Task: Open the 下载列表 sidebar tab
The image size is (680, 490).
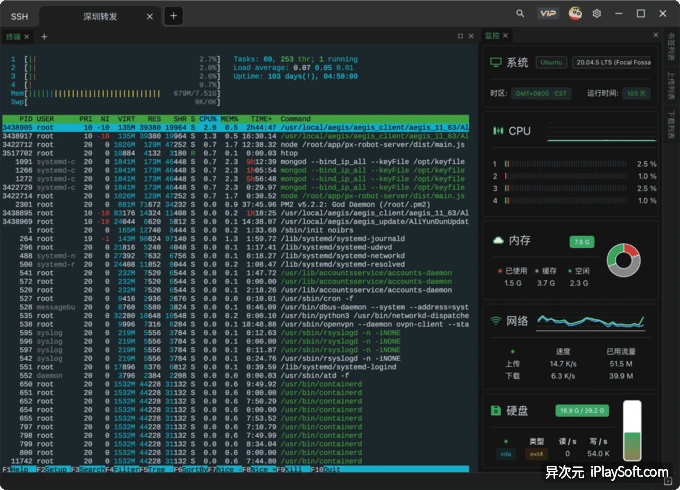Action: click(x=671, y=125)
